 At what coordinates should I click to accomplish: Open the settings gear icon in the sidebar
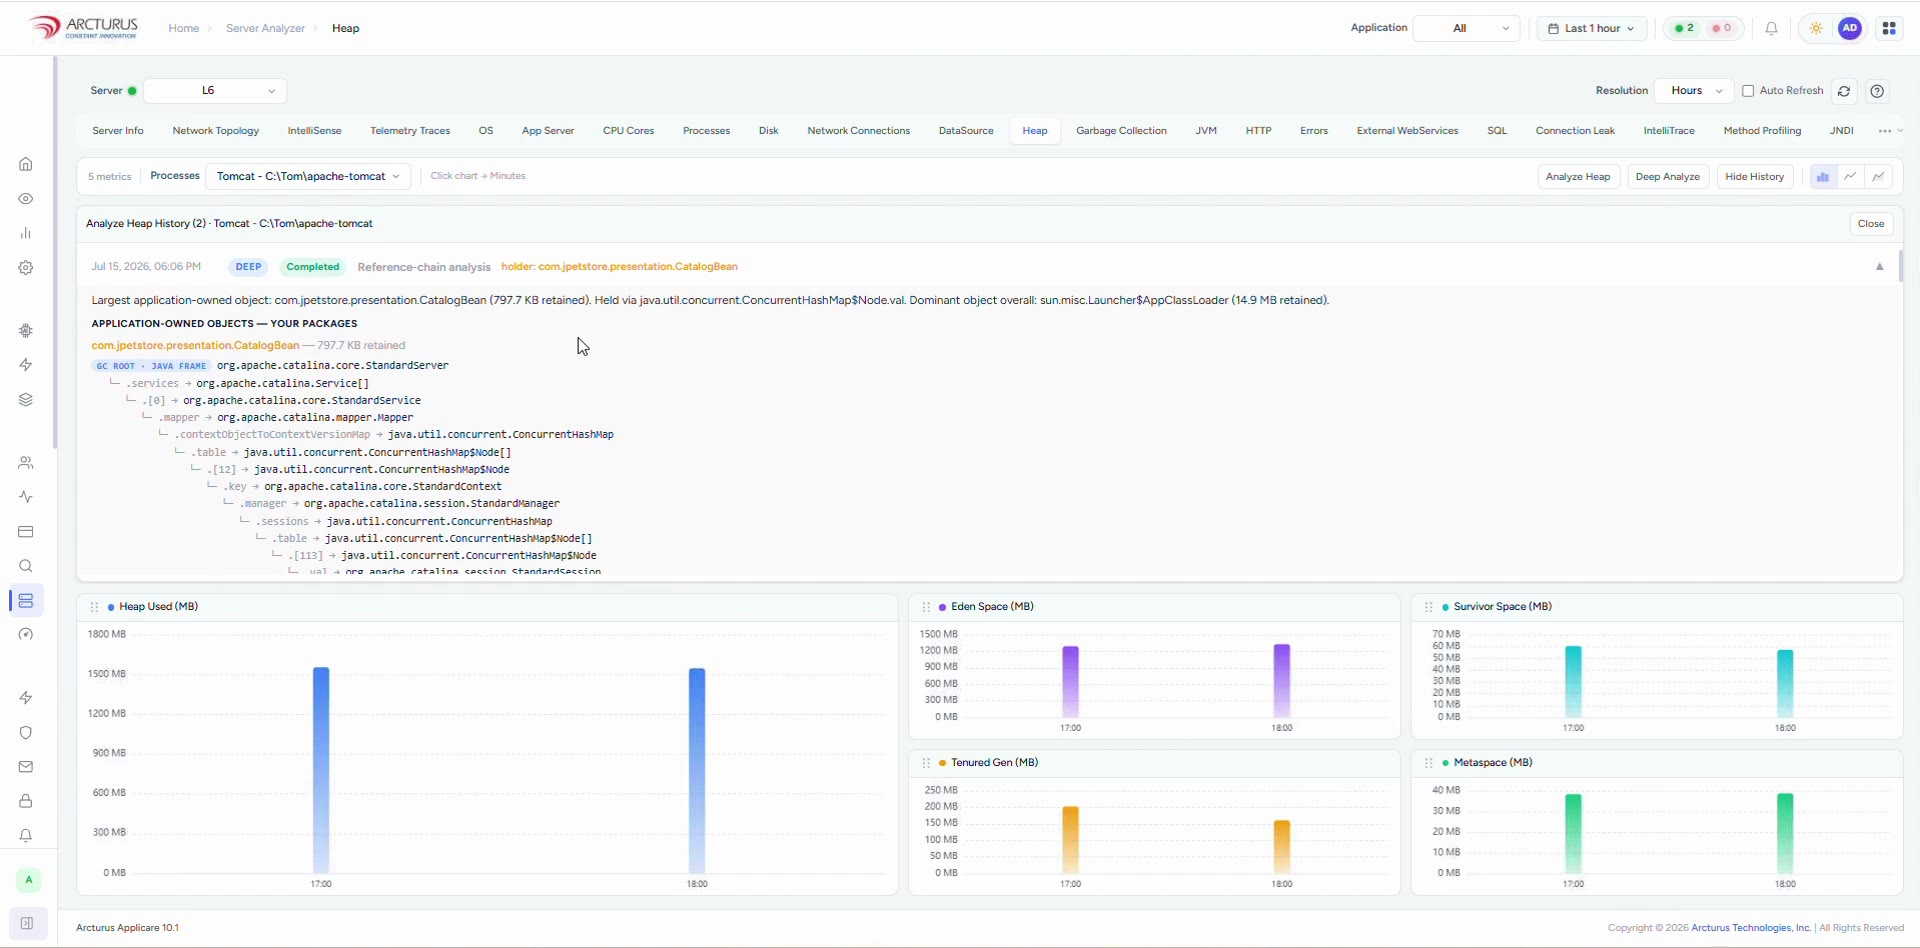coord(26,268)
